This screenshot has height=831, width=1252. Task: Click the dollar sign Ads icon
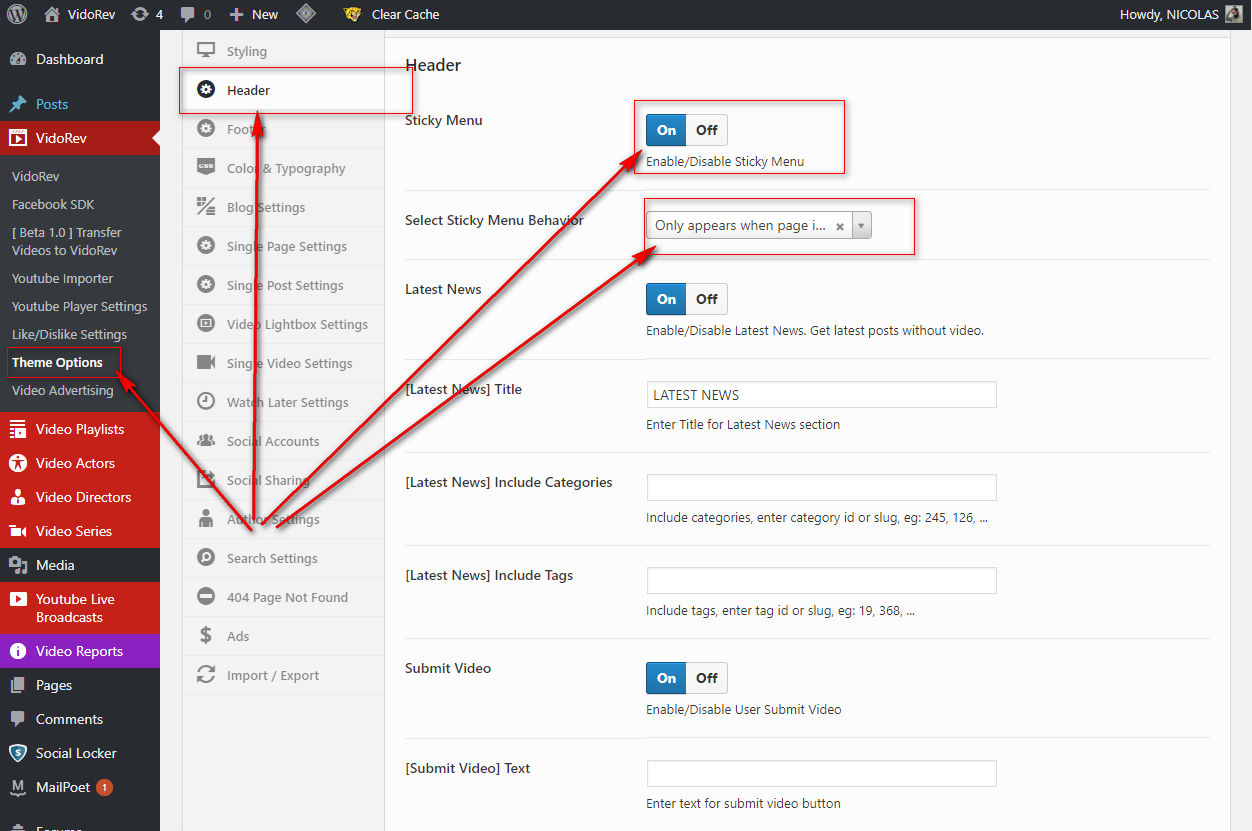click(x=206, y=636)
